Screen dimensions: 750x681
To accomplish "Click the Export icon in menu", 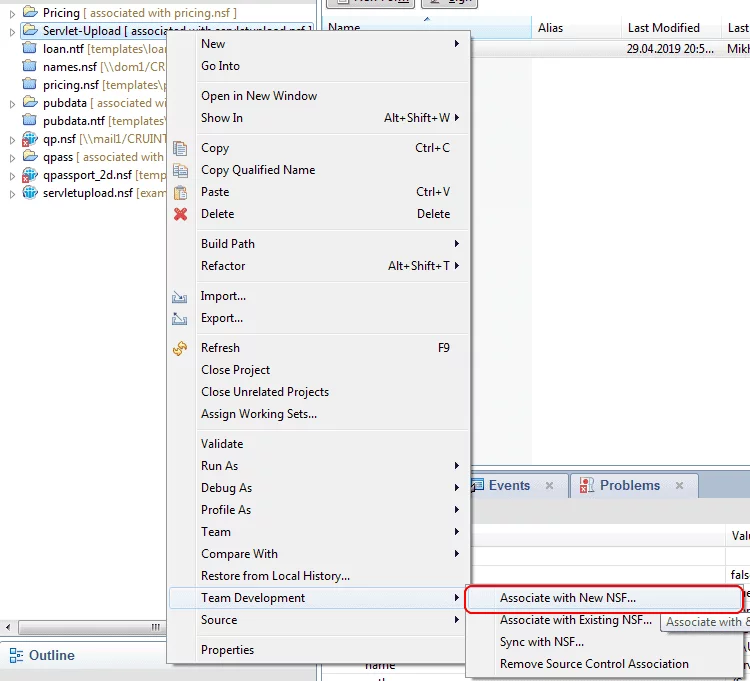I will pyautogui.click(x=180, y=319).
